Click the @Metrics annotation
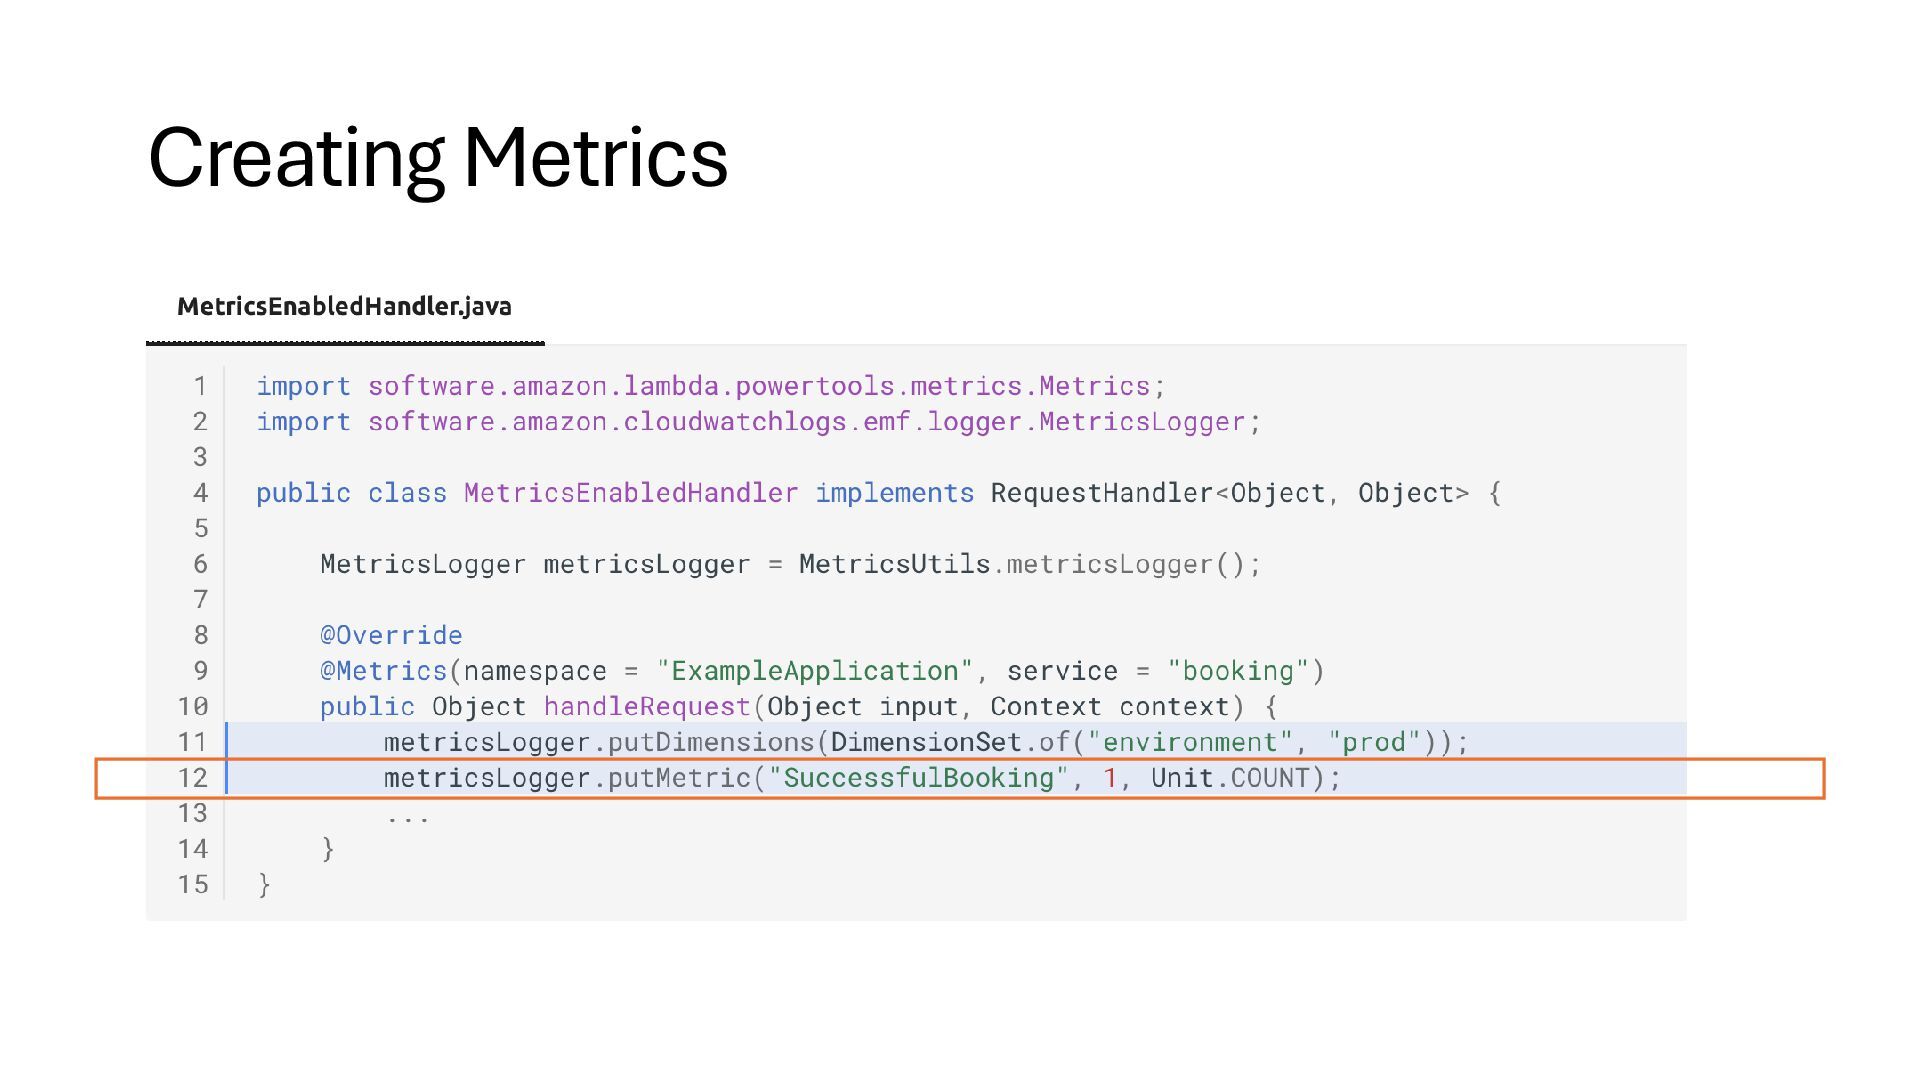Image resolution: width=1920 pixels, height=1080 pixels. point(383,671)
